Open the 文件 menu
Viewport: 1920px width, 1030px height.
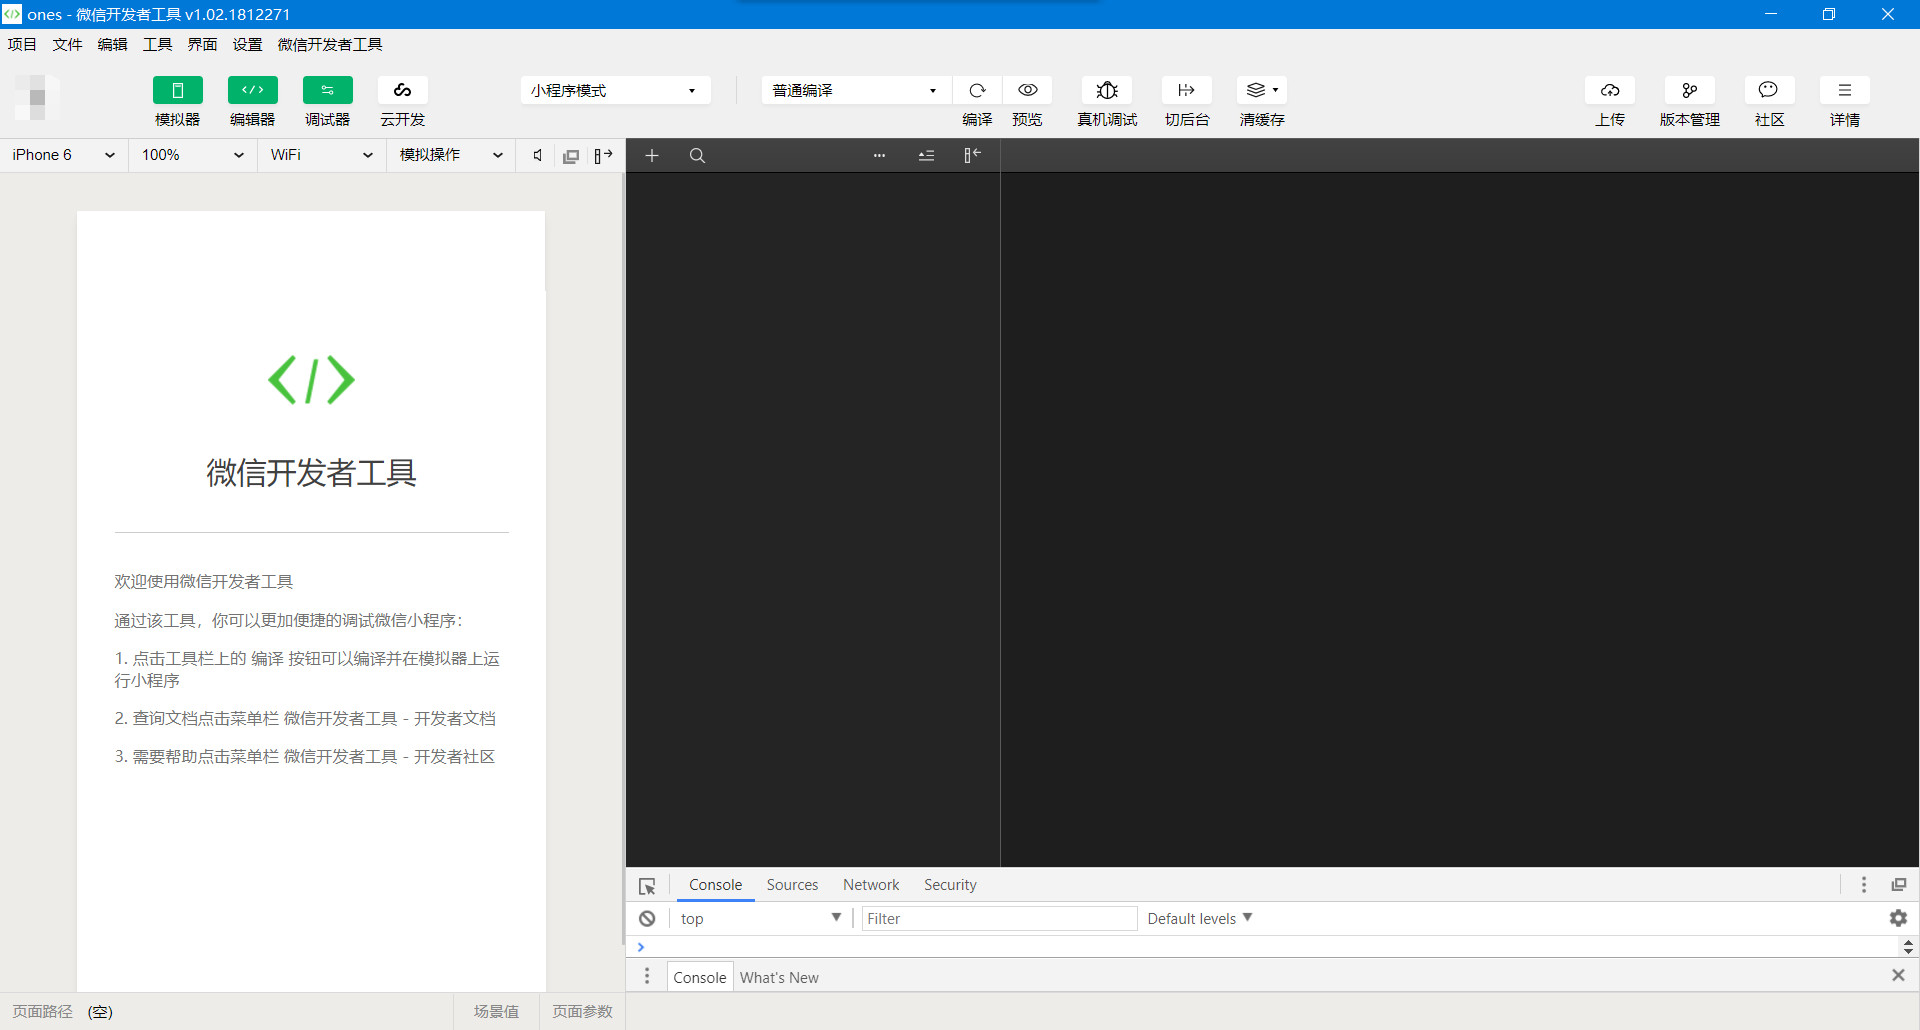coord(67,44)
